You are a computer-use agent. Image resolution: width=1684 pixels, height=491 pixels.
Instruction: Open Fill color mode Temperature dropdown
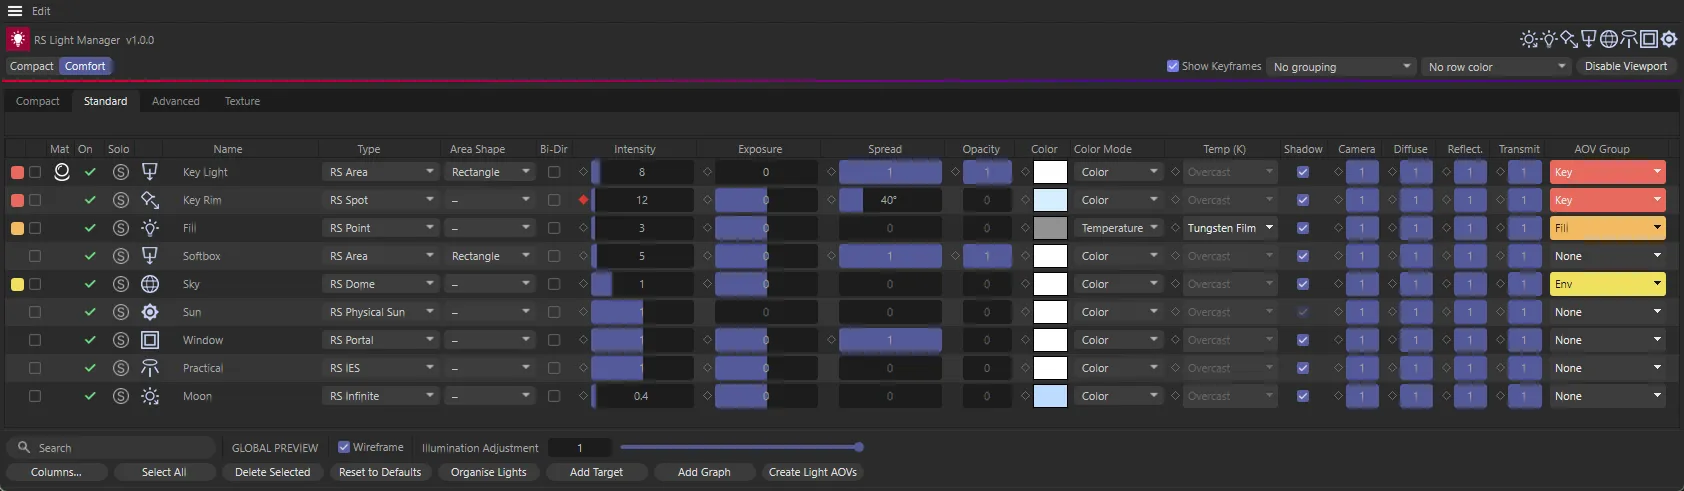tap(1119, 228)
